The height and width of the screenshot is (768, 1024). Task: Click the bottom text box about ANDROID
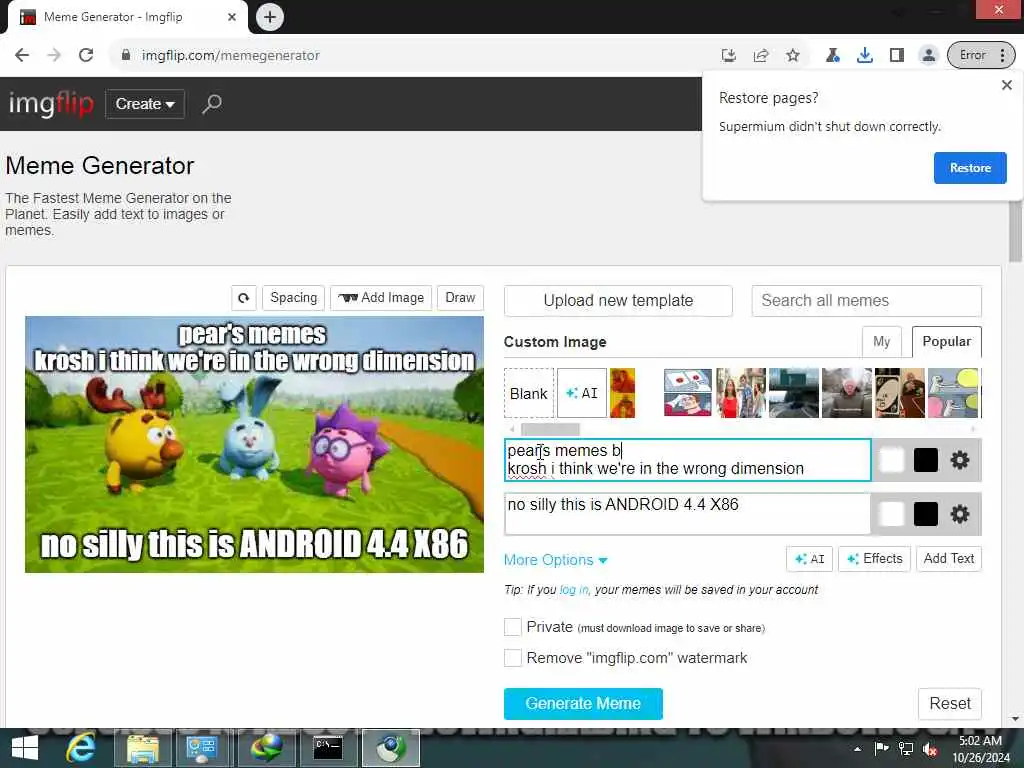coord(688,514)
